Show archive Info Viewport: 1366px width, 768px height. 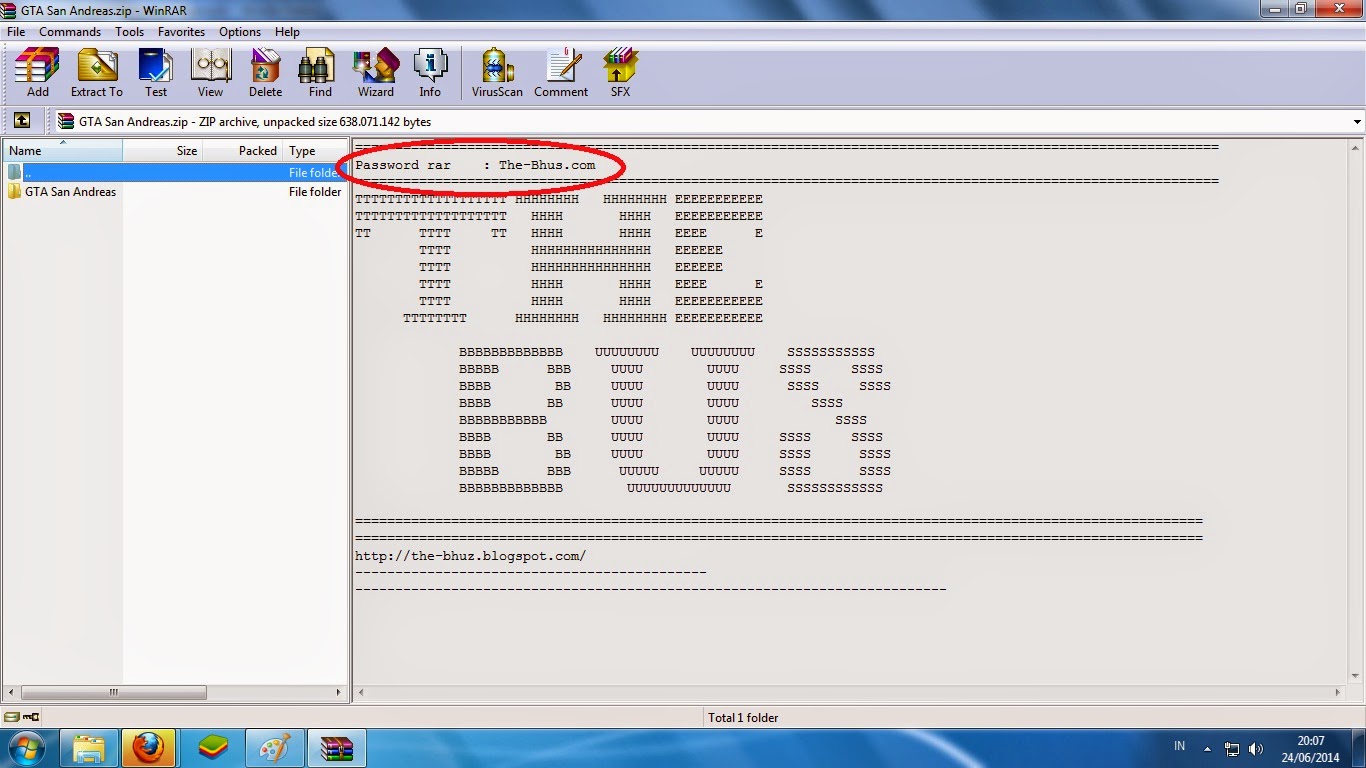(430, 73)
